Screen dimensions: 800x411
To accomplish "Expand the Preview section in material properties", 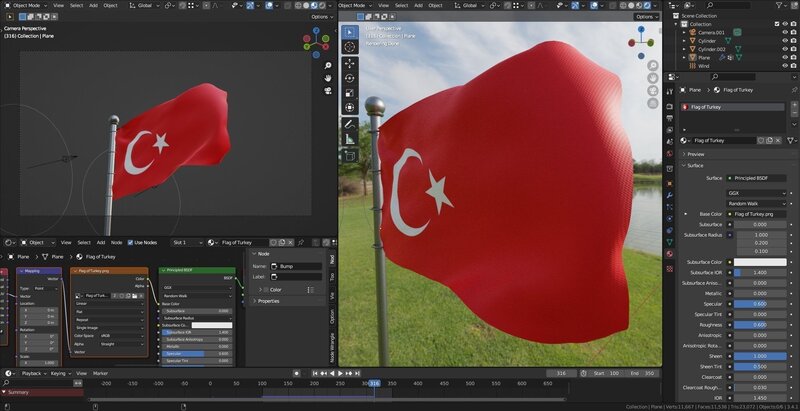I will pos(695,154).
